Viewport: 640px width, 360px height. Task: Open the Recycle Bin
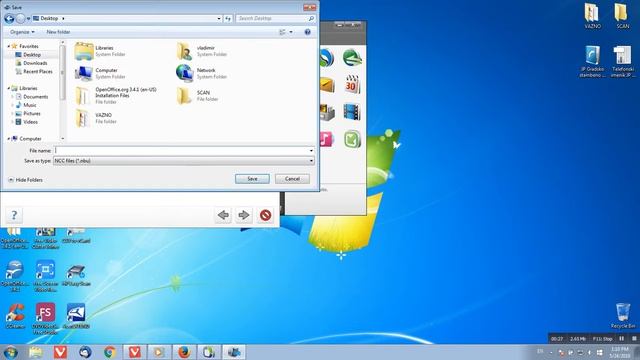pos(623,316)
